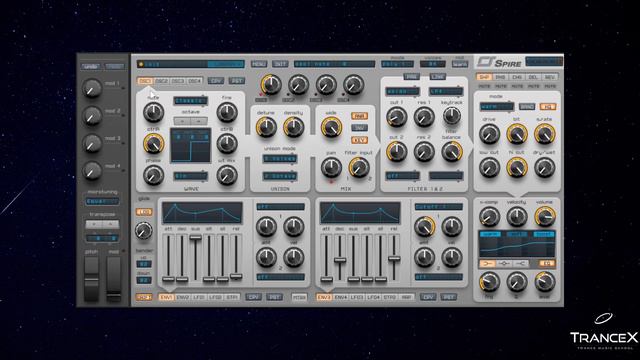Select the ENV4 tab
The image size is (640, 360).
click(340, 297)
